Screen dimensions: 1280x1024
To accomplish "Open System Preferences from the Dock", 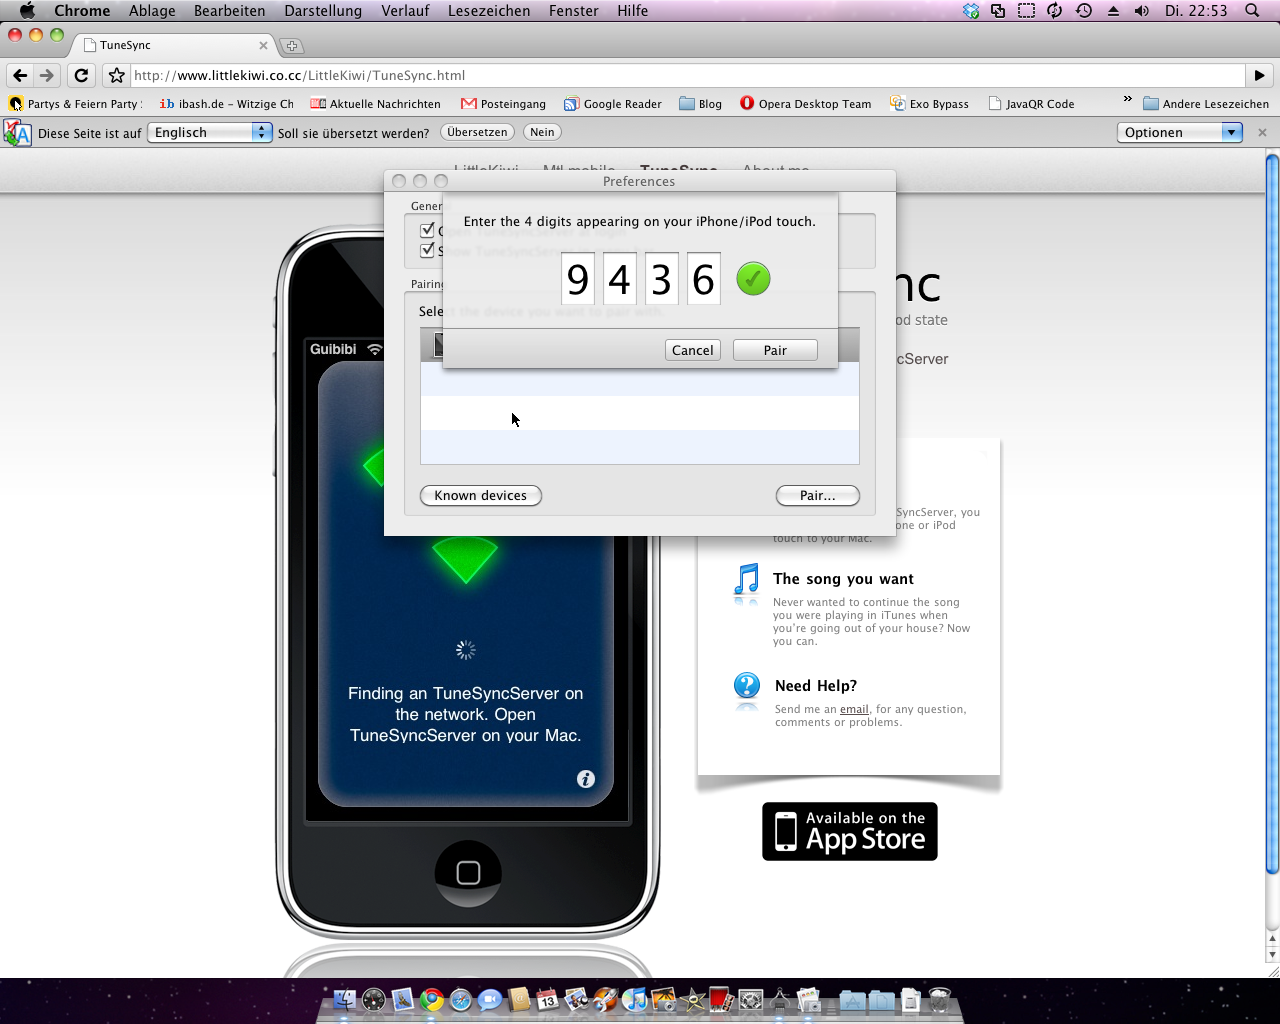I will point(751,999).
